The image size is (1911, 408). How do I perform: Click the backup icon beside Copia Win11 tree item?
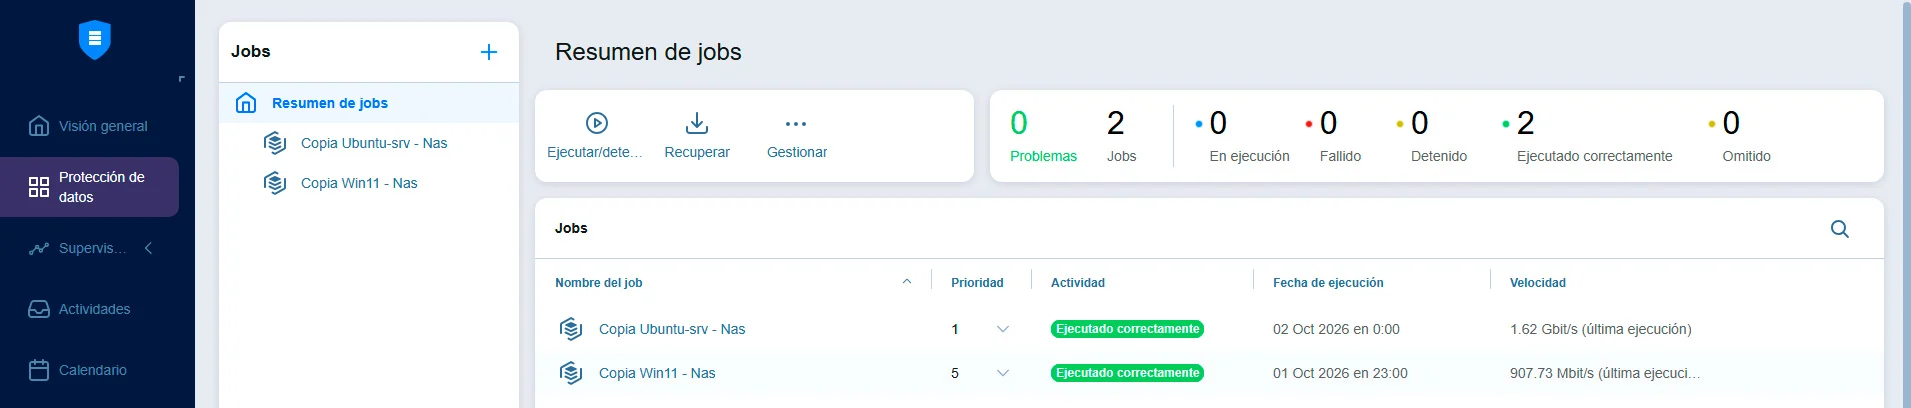point(275,183)
